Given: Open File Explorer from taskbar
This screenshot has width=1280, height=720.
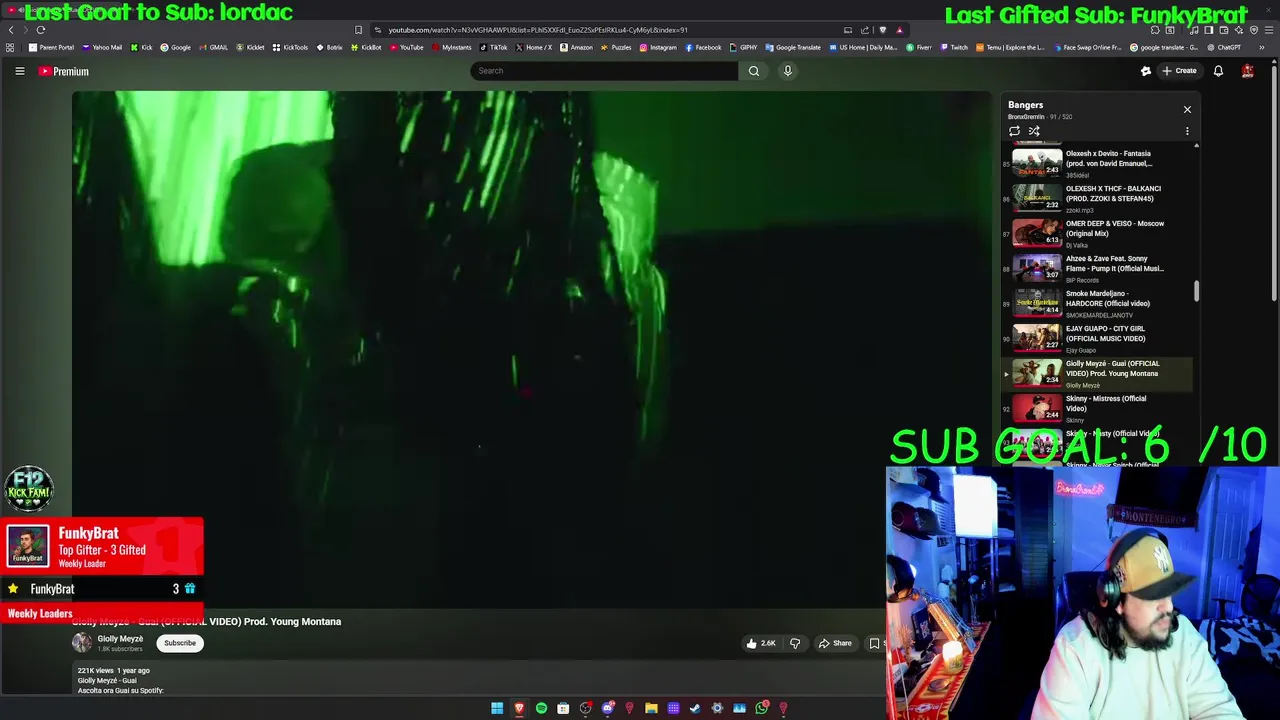Looking at the screenshot, I should (651, 708).
